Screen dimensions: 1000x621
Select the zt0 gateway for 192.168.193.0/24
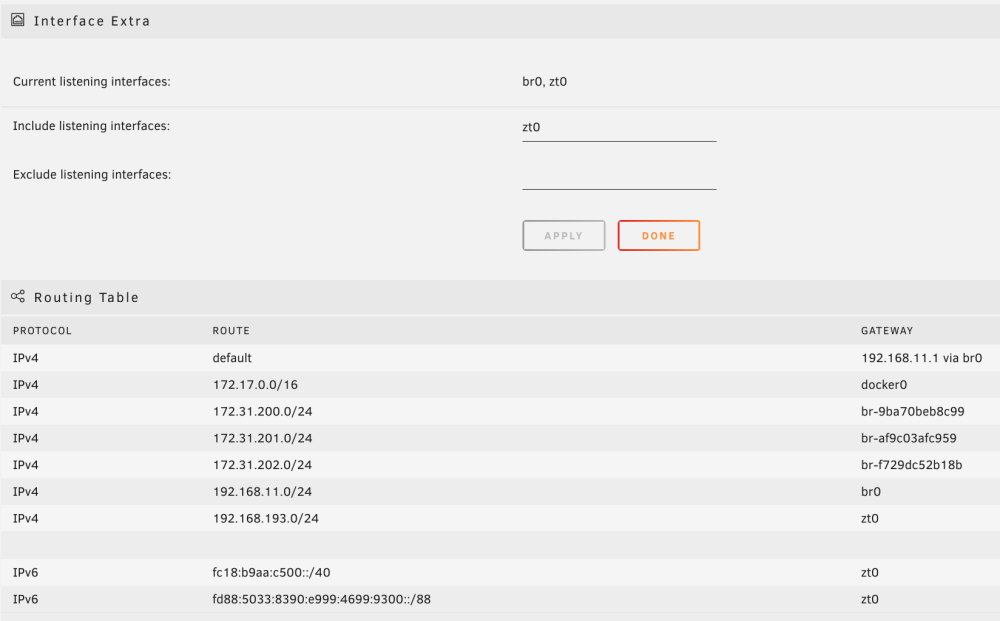point(869,518)
